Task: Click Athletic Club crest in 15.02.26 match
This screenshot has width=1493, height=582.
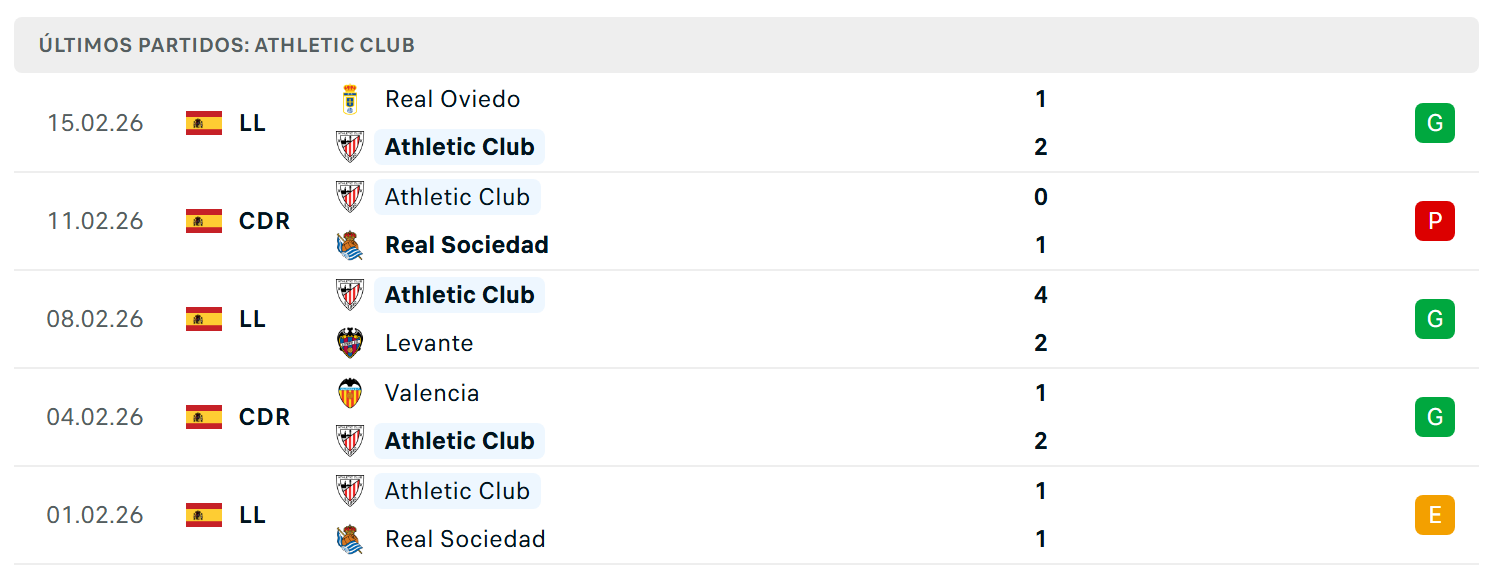Action: (350, 147)
